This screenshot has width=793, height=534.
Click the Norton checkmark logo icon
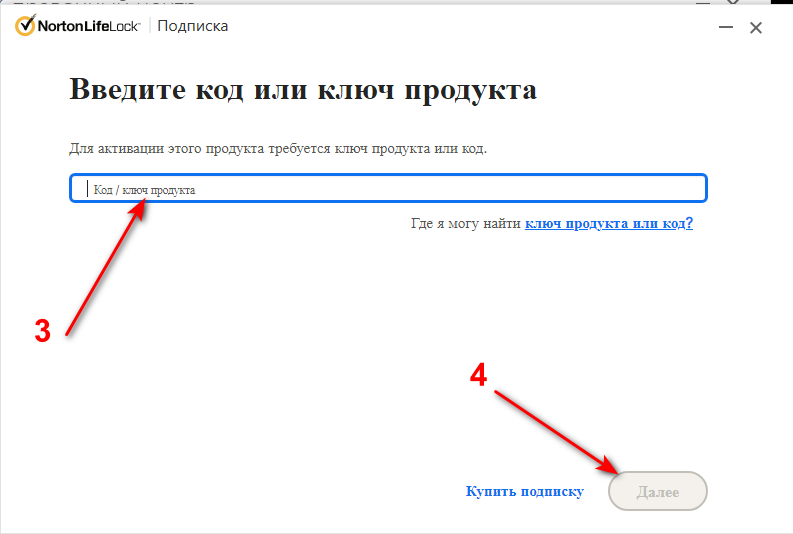point(25,27)
